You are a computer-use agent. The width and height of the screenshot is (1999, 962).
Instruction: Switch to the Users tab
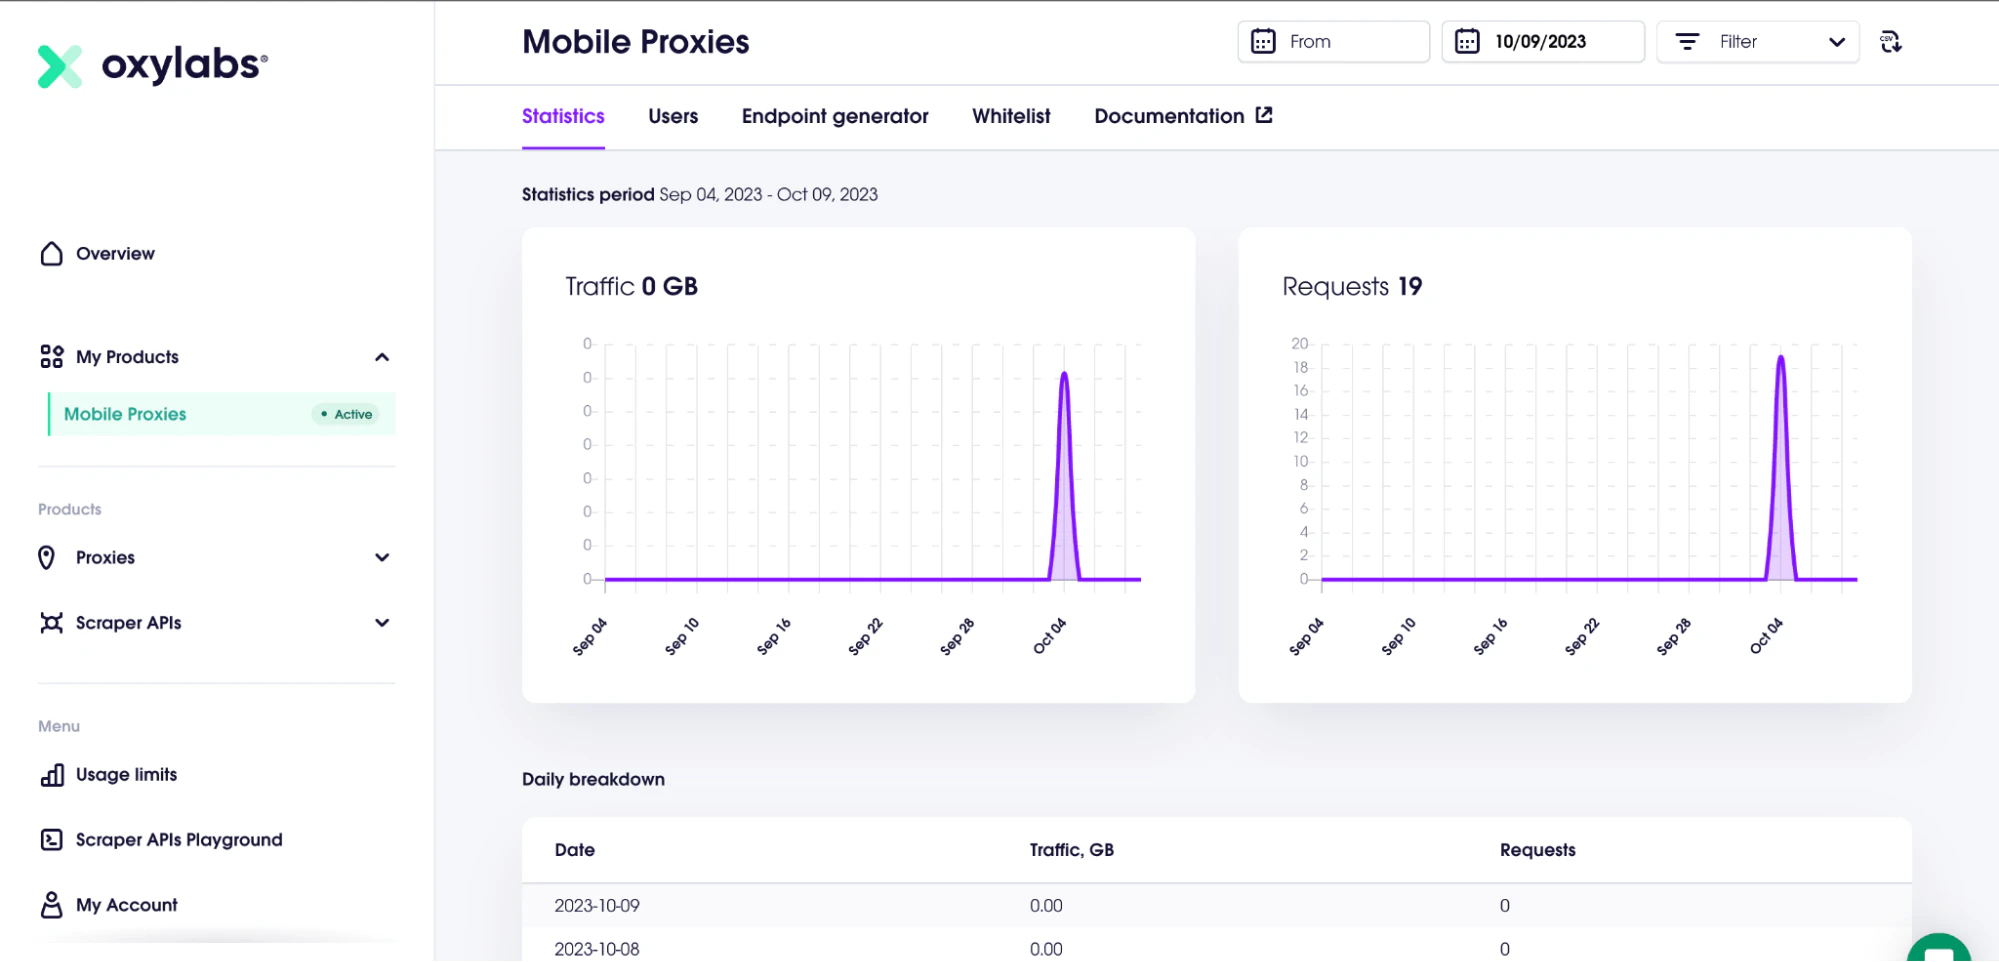673,116
